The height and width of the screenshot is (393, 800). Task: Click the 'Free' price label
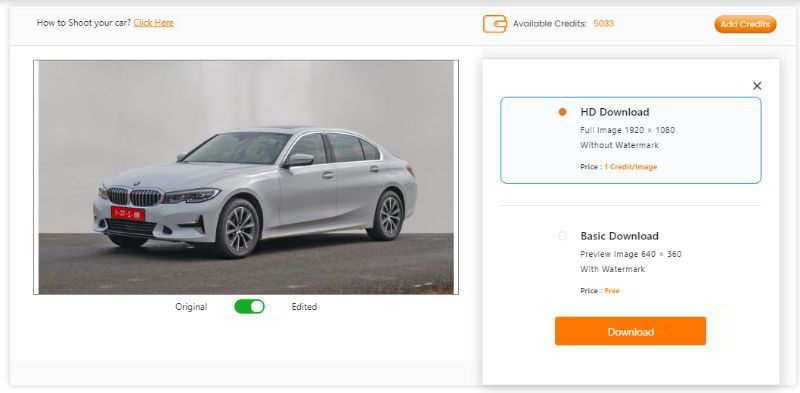[x=612, y=291]
